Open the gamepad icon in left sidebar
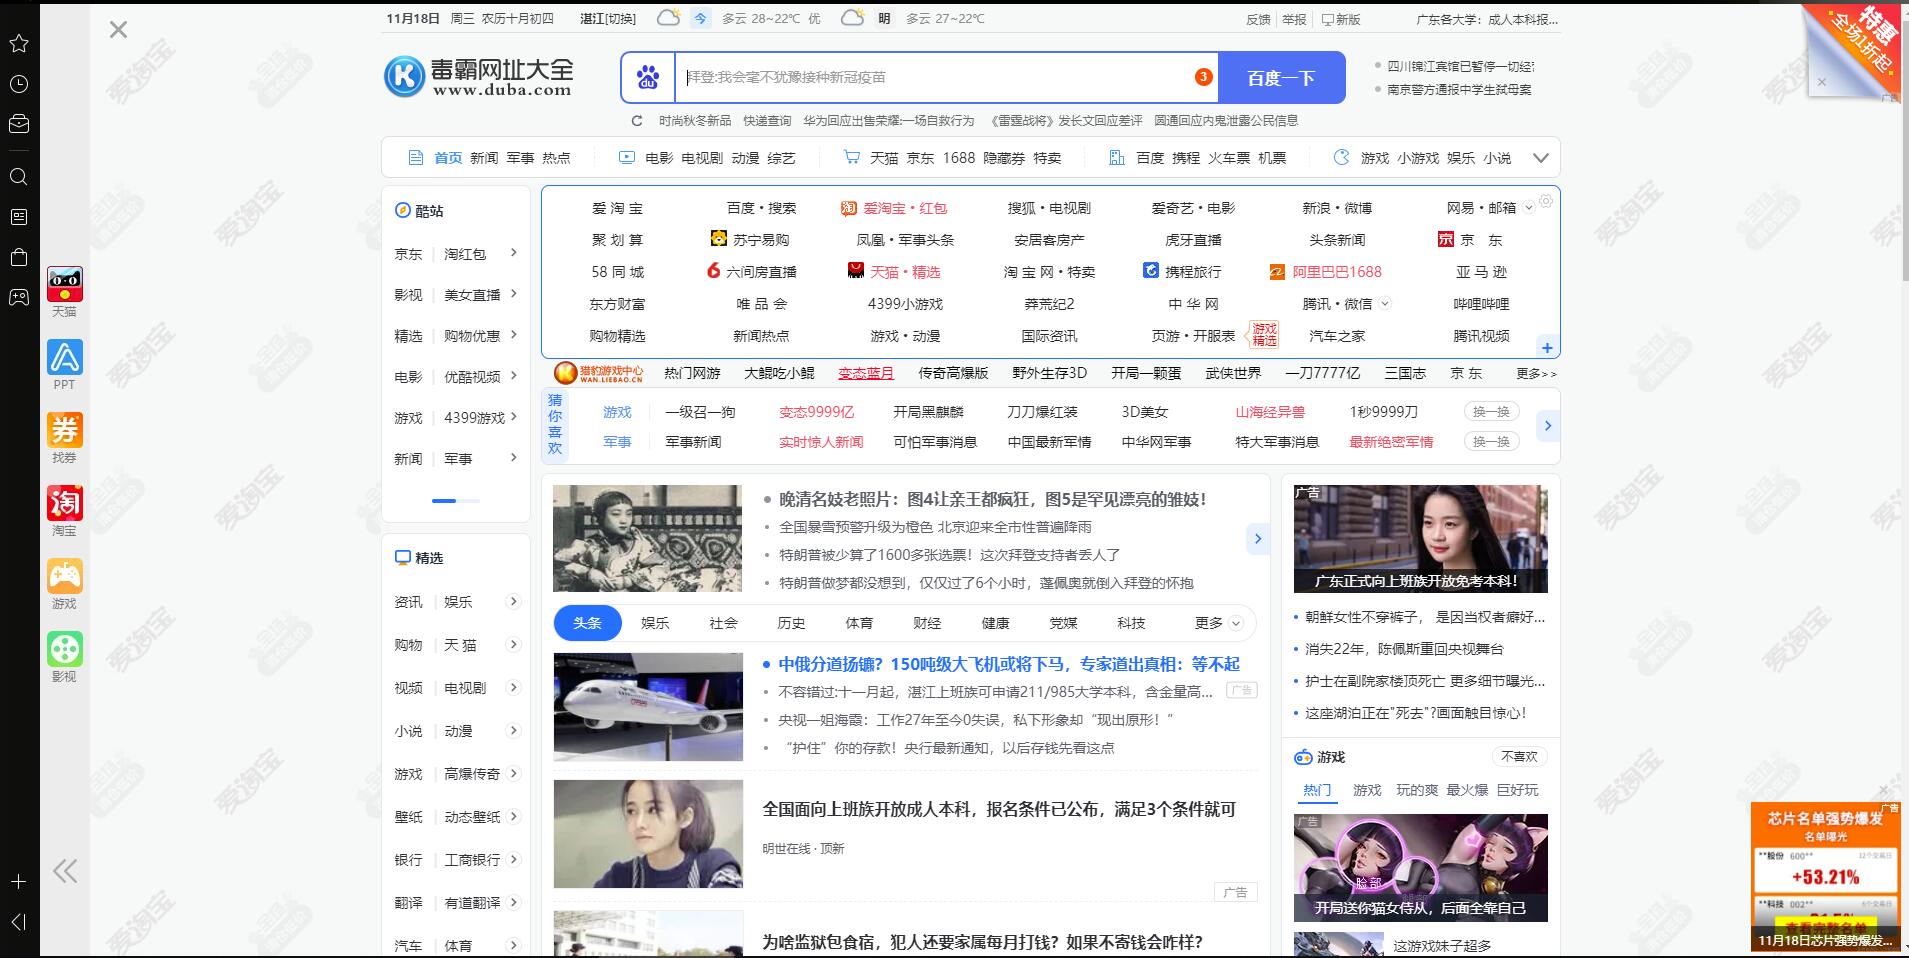The height and width of the screenshot is (958, 1909). pos(19,297)
